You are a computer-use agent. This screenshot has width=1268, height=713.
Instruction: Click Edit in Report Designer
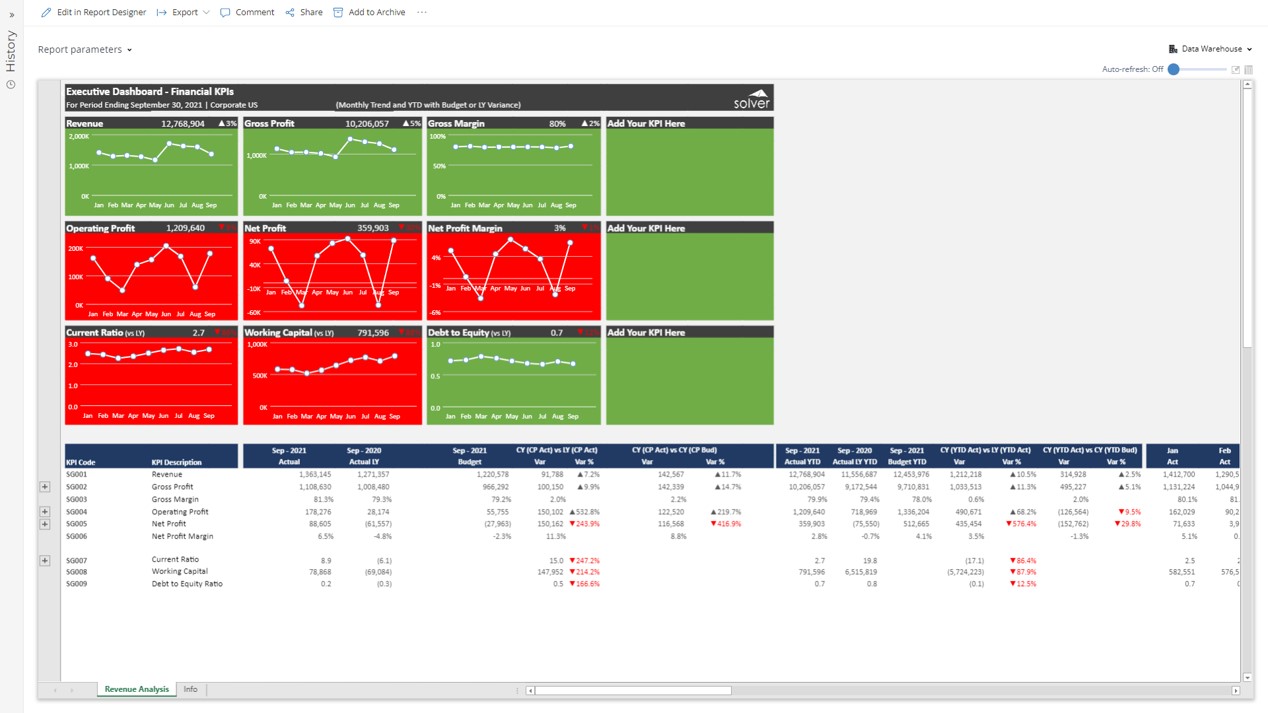click(x=93, y=12)
